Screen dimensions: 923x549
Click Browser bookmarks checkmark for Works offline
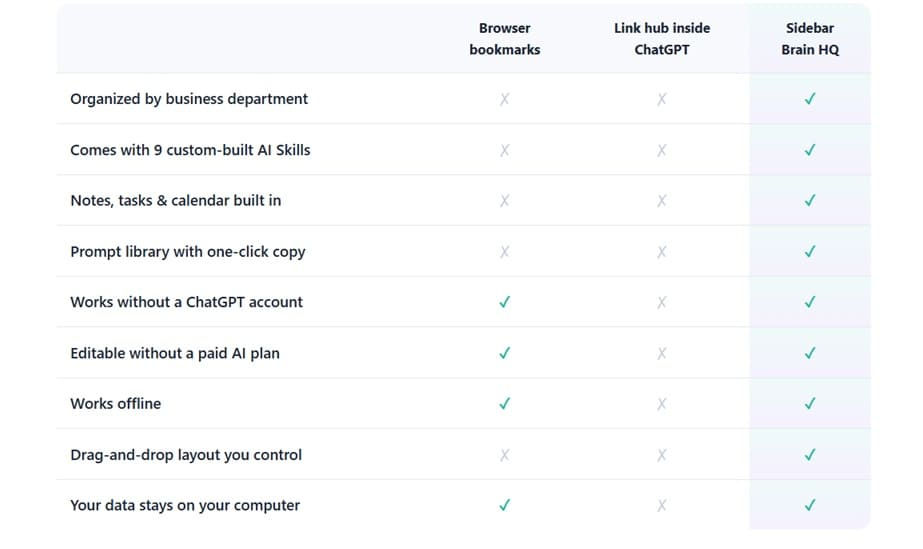(x=504, y=404)
